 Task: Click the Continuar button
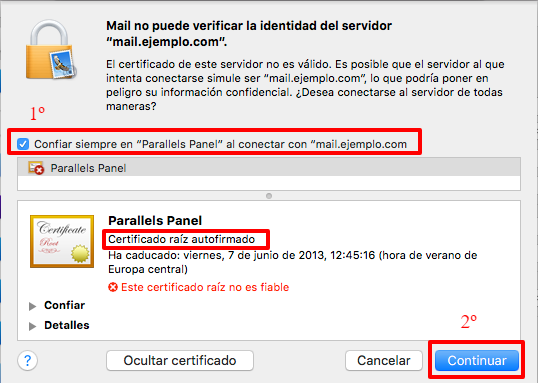[x=477, y=360]
